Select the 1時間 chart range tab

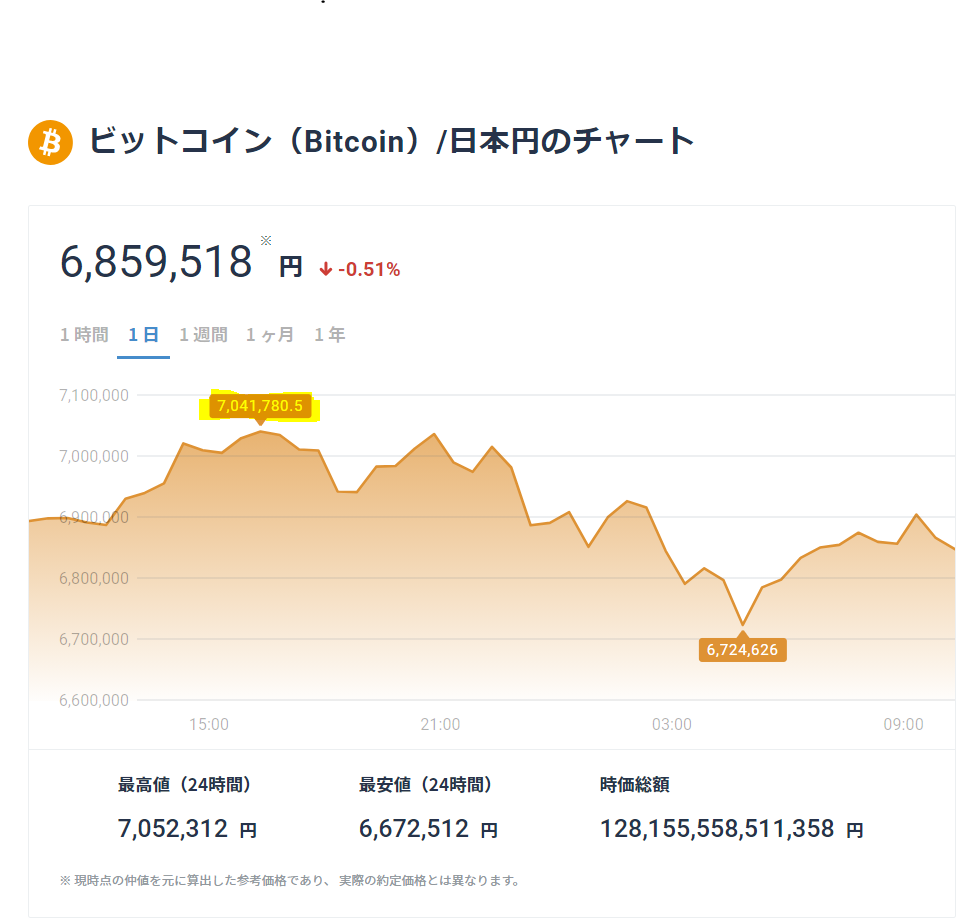pyautogui.click(x=84, y=335)
